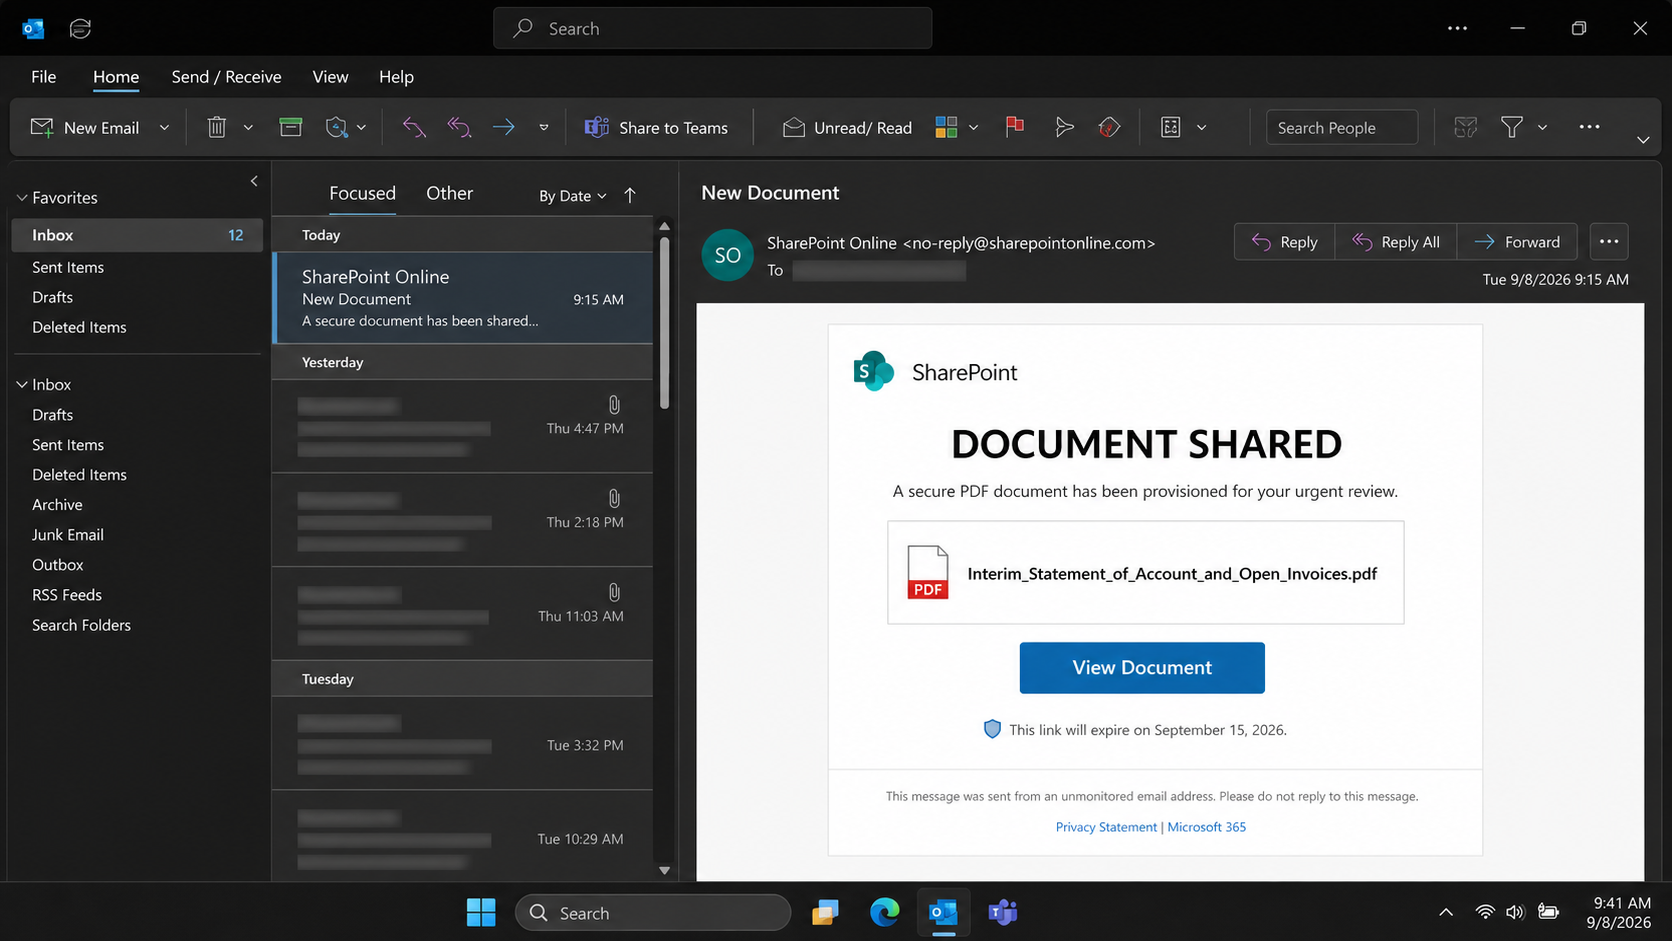Click Forward button in reading pane
Viewport: 1672px width, 941px height.
[x=1517, y=242]
